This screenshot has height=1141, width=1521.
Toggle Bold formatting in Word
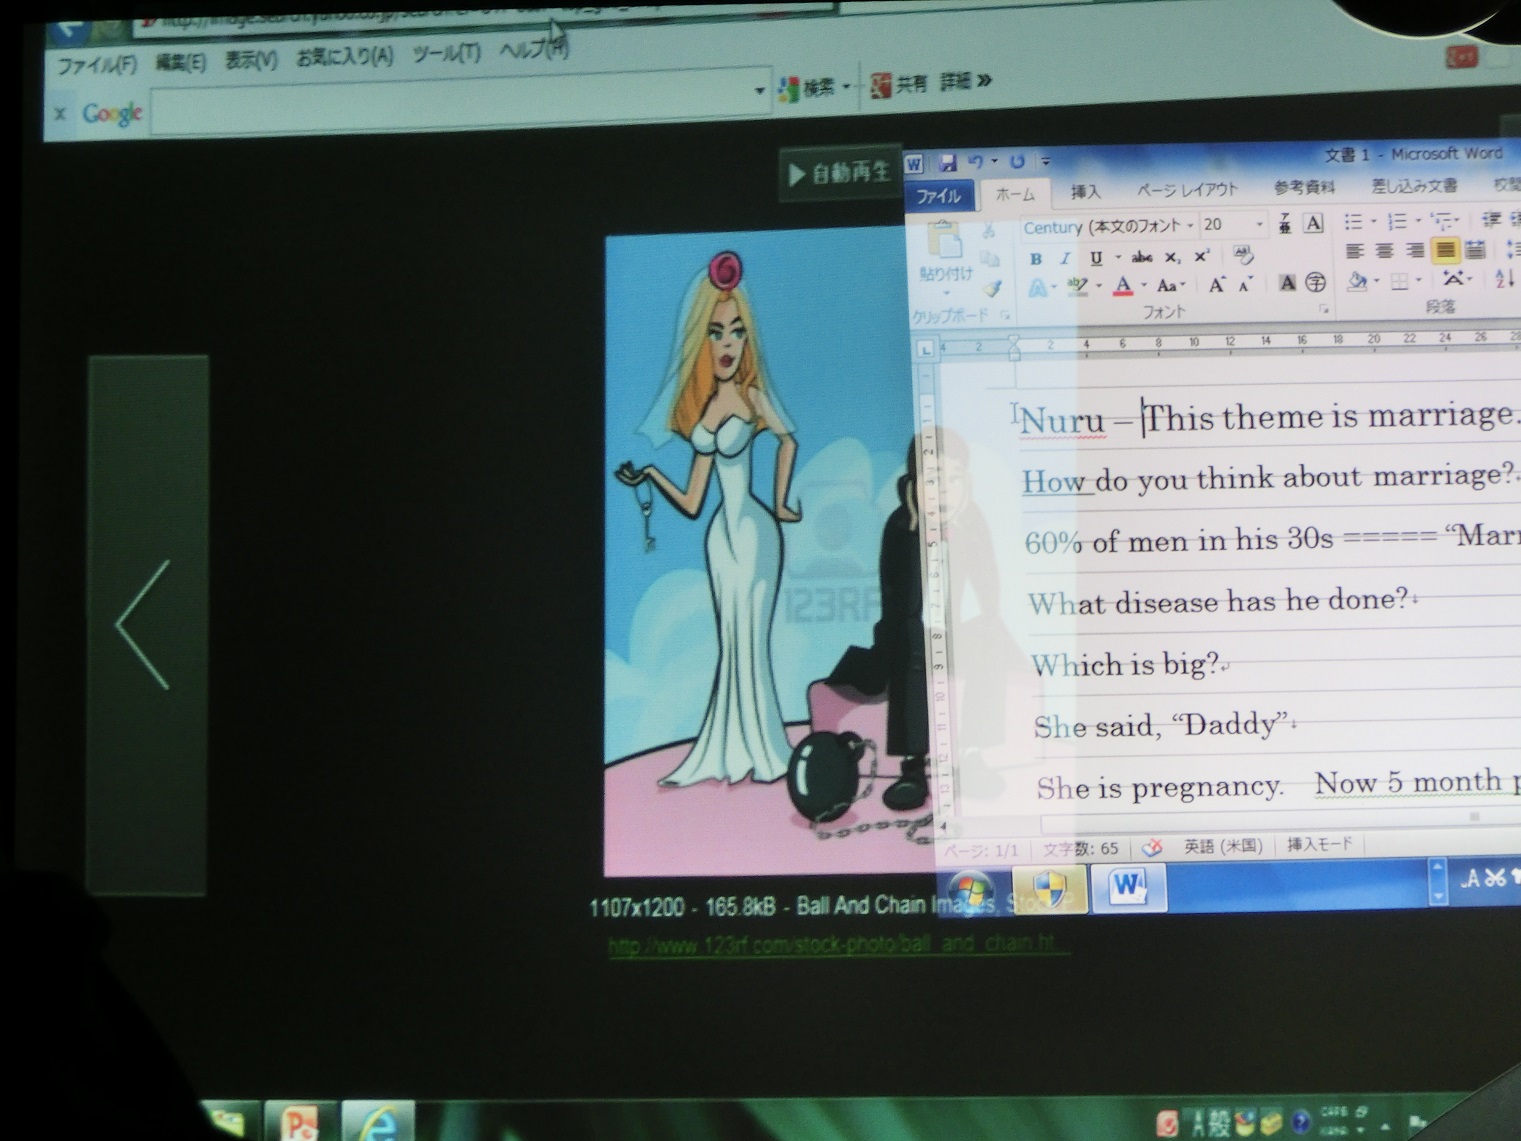pos(1036,259)
